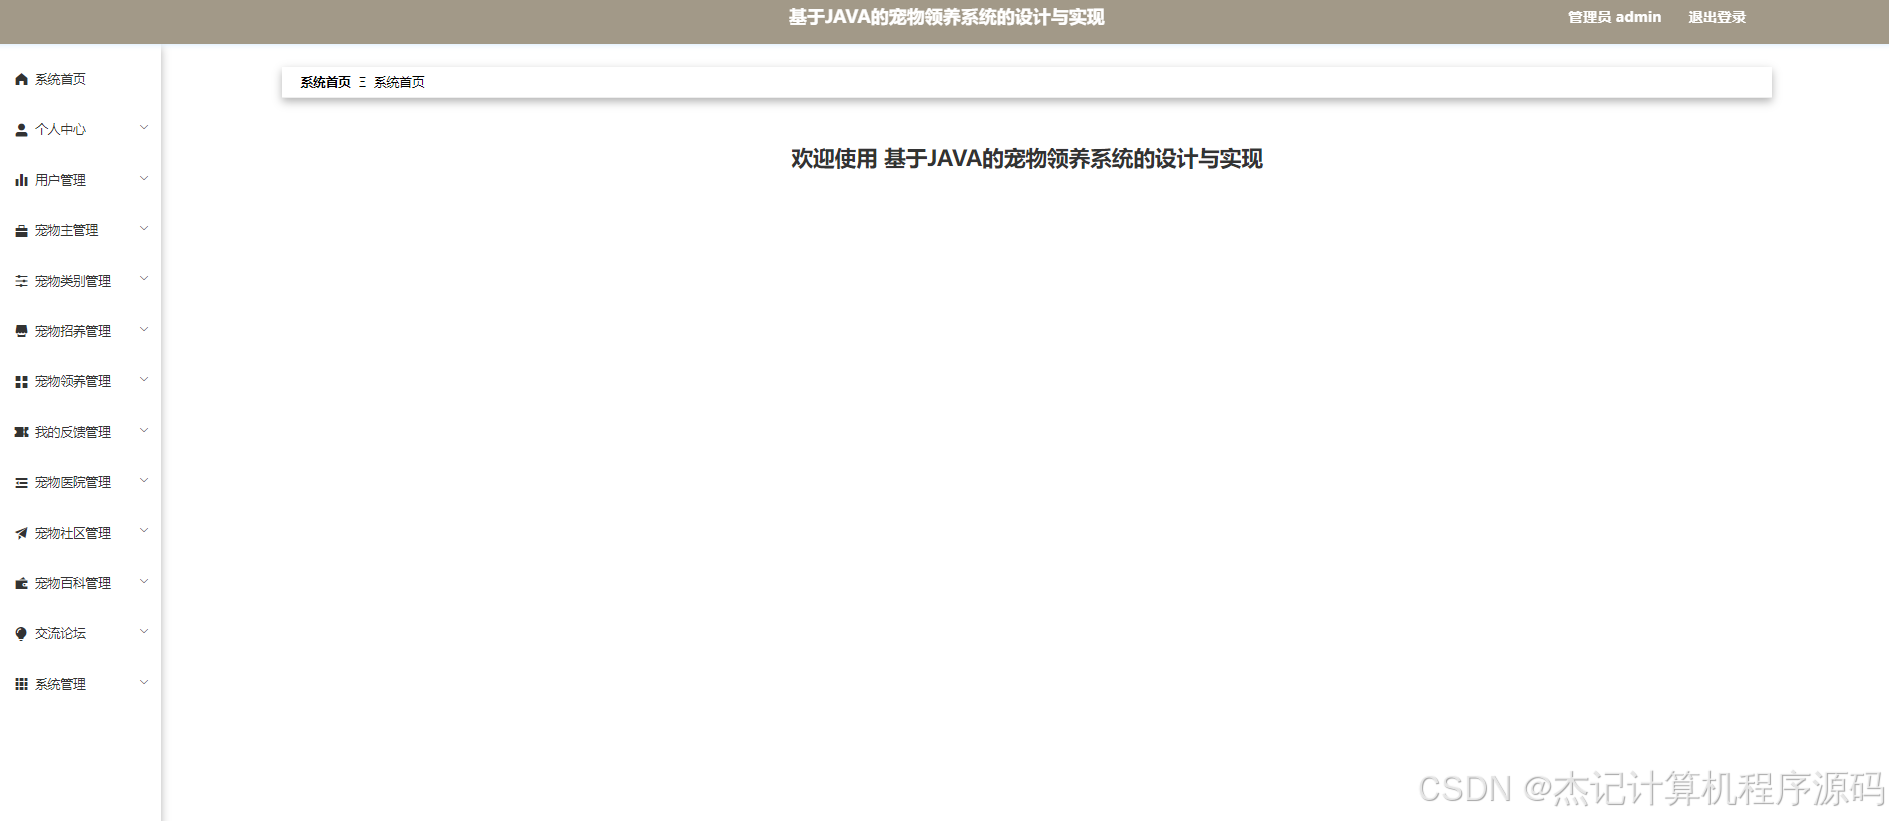Open the 系统首页 sidebar menu item
The height and width of the screenshot is (821, 1889).
tap(80, 79)
